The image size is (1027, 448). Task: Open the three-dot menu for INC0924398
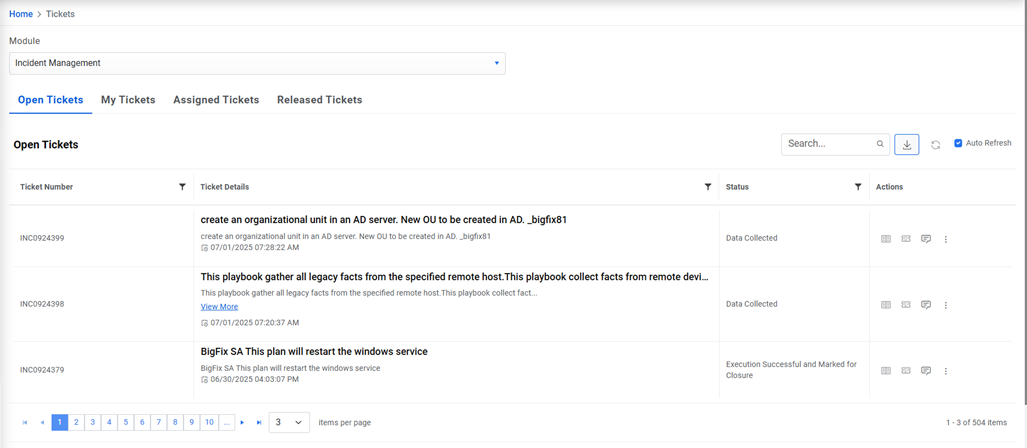tap(946, 305)
